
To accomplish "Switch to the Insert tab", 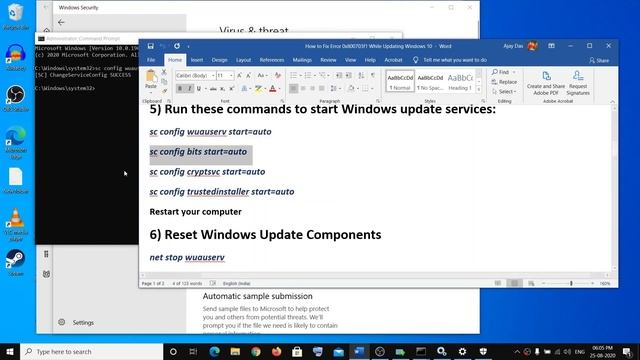I will pyautogui.click(x=197, y=60).
